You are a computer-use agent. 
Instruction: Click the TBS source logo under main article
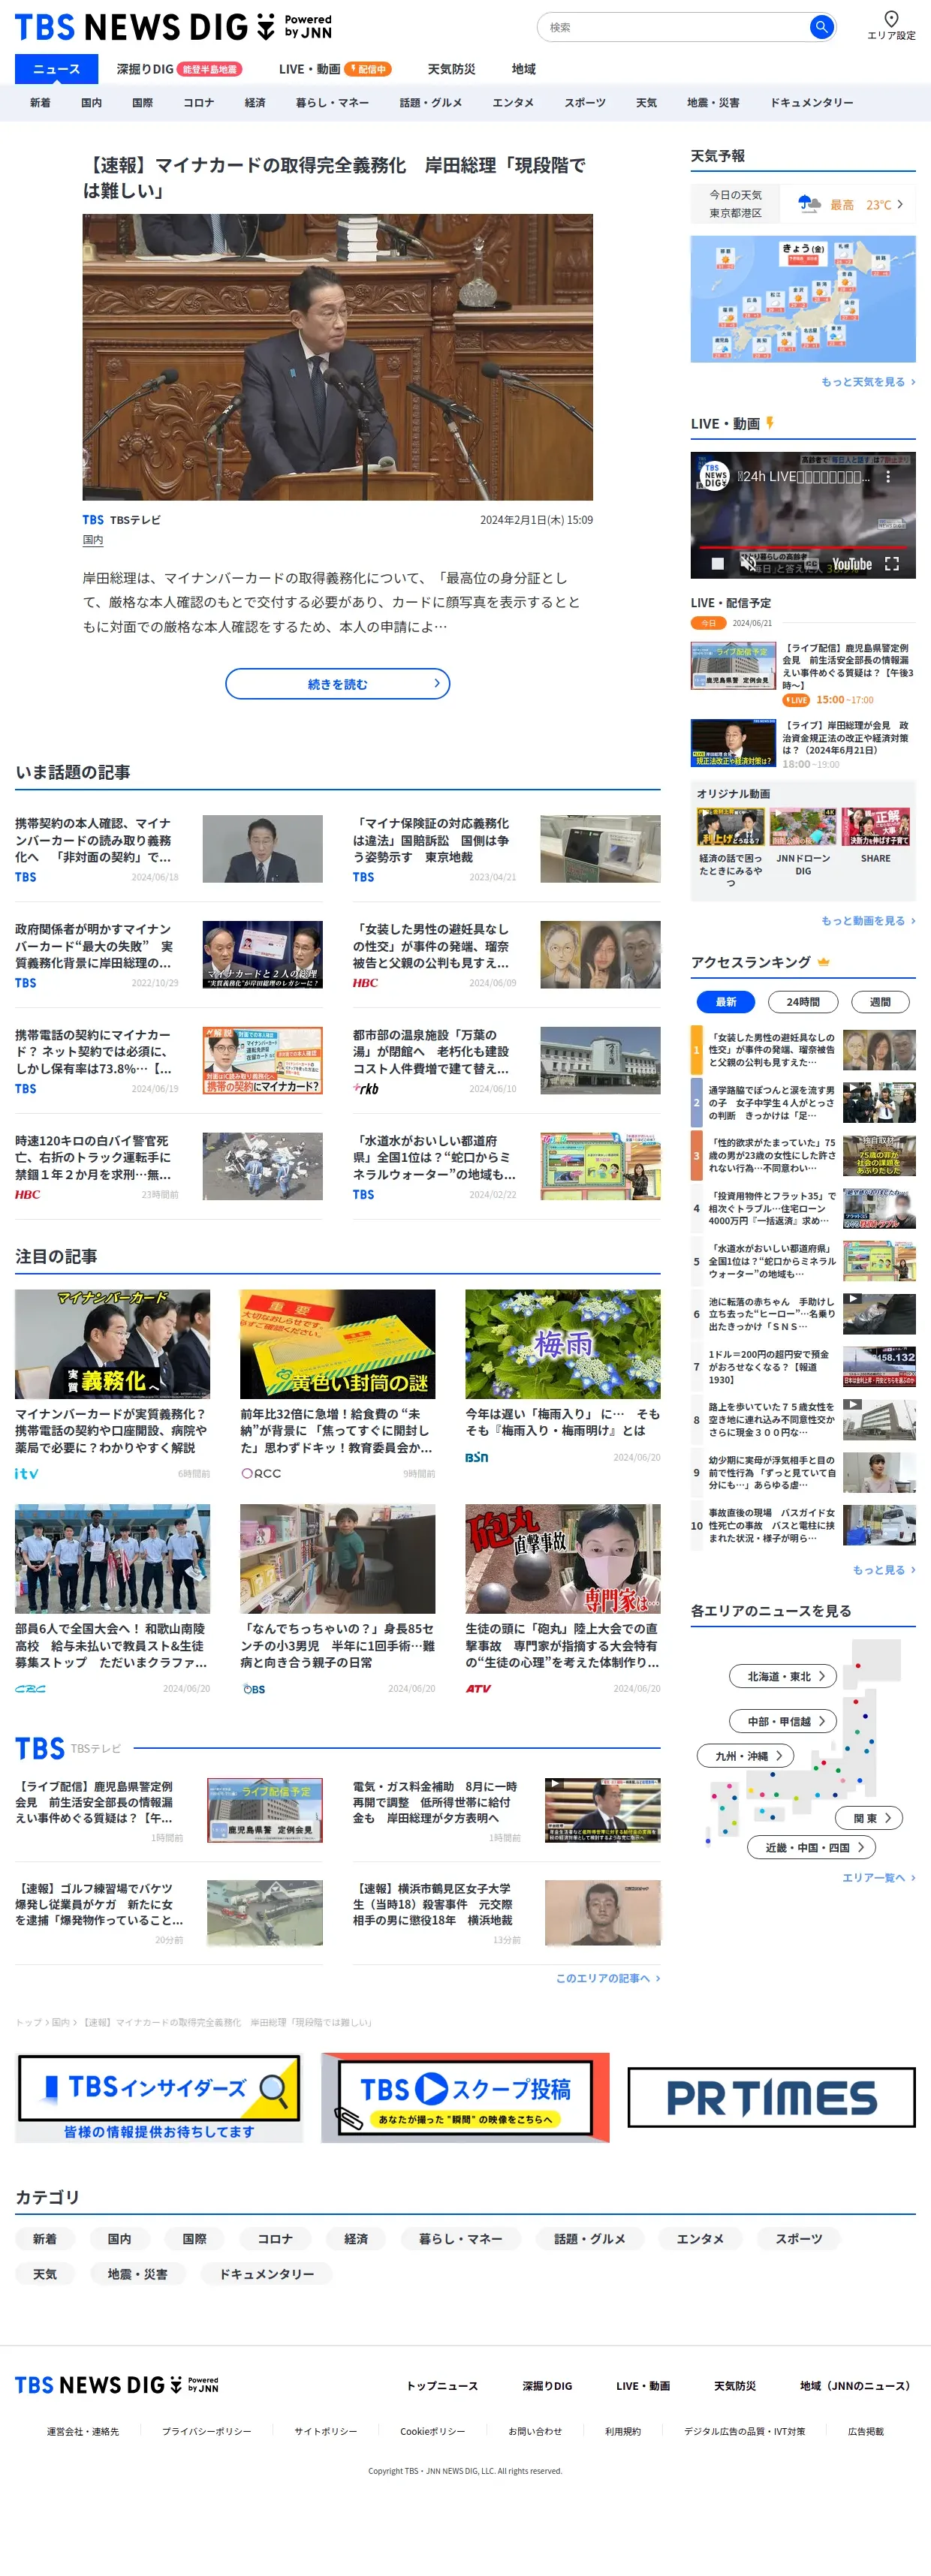pyautogui.click(x=93, y=520)
